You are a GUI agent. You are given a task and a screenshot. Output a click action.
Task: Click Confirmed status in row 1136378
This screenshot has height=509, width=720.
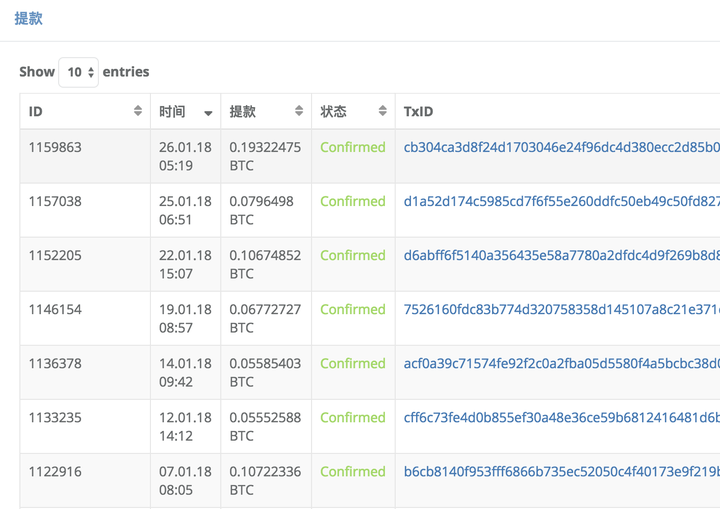point(353,363)
